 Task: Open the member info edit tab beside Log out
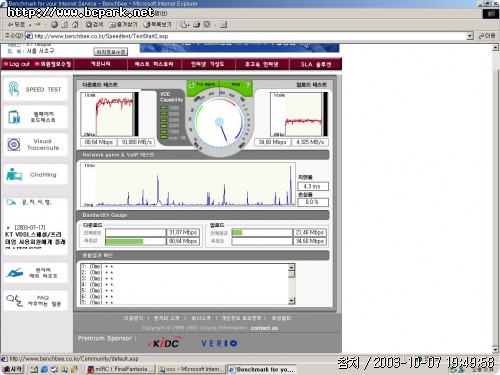coord(53,64)
